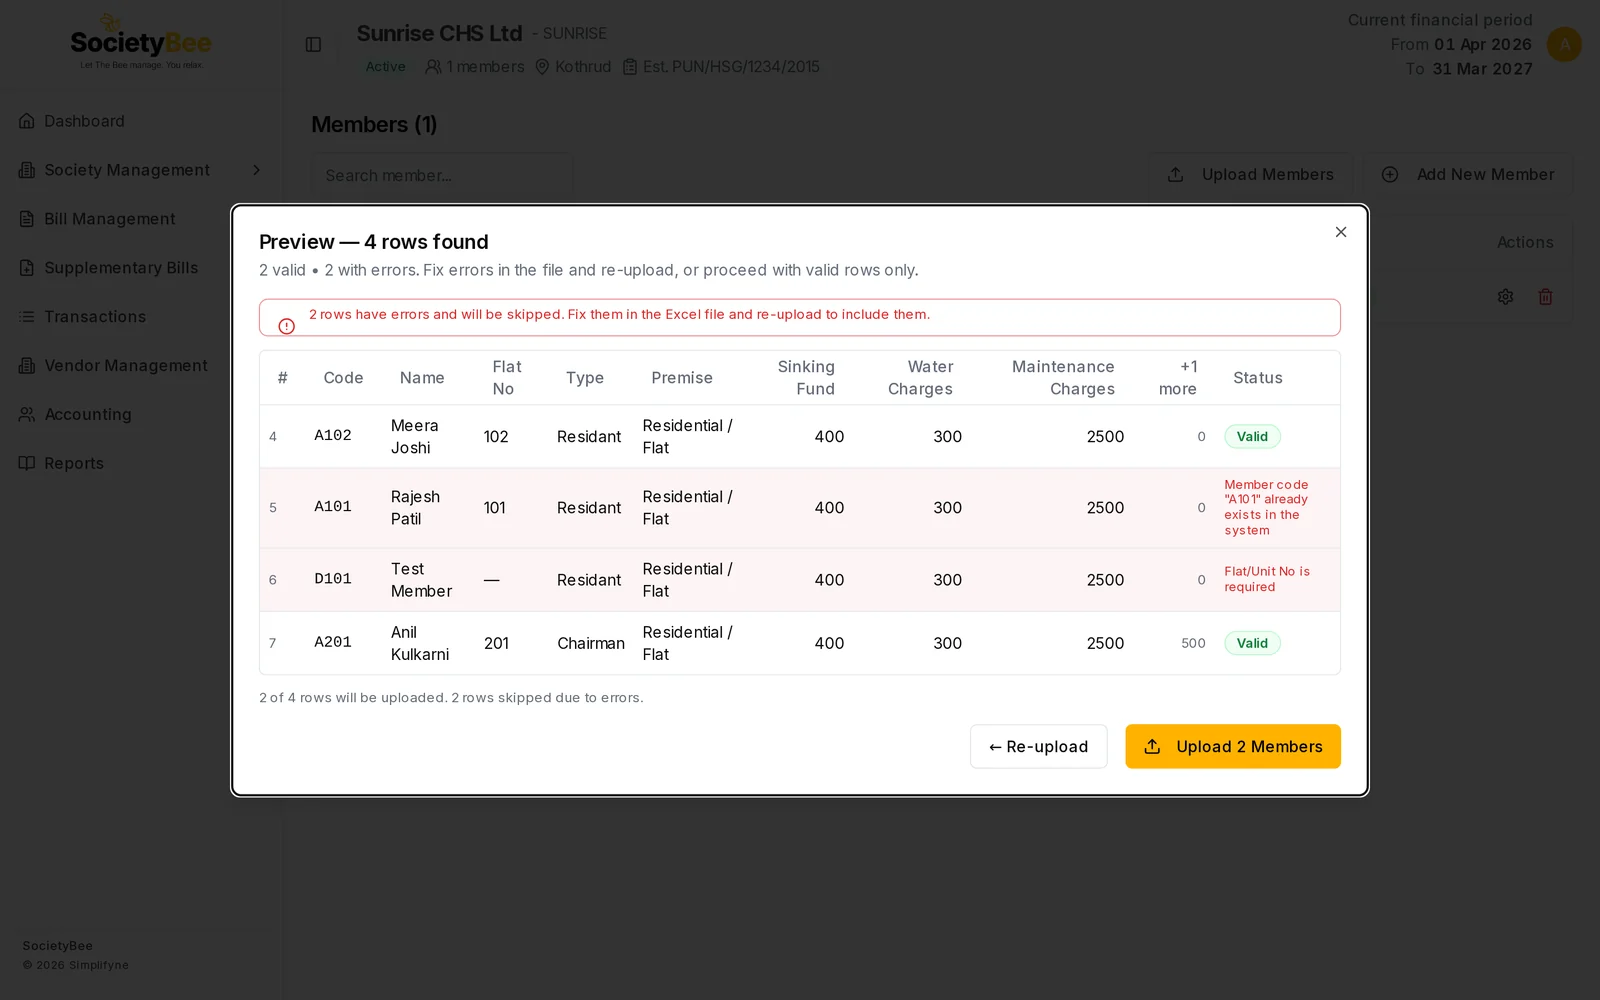Click the Add New Member button
Image resolution: width=1600 pixels, height=1000 pixels.
point(1468,175)
